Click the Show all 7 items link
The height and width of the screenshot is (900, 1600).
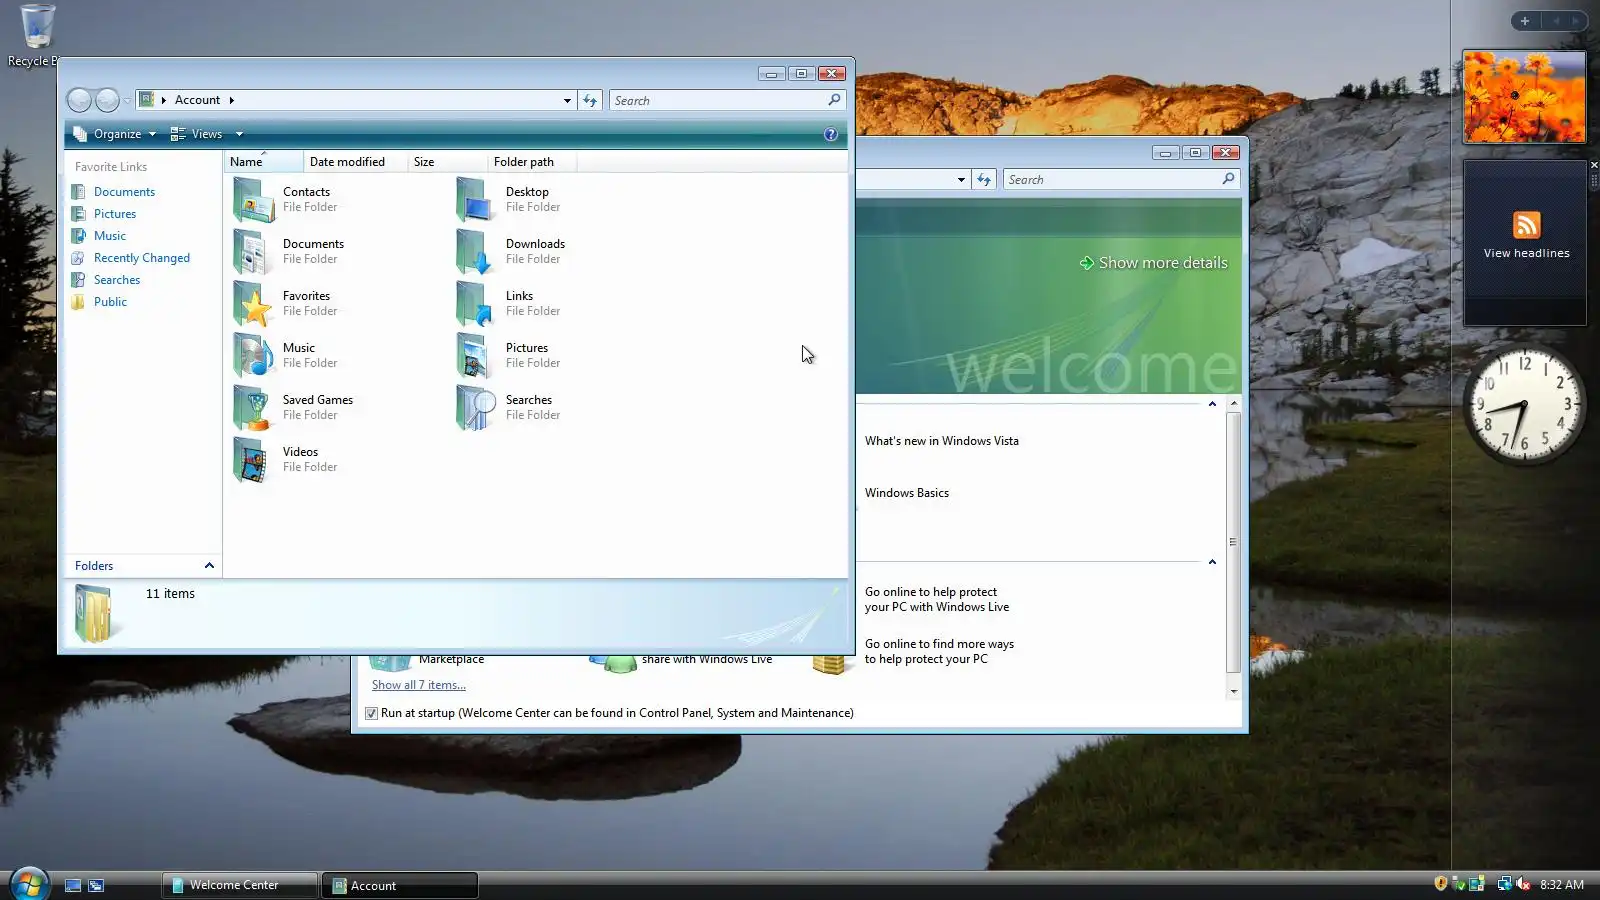[419, 685]
